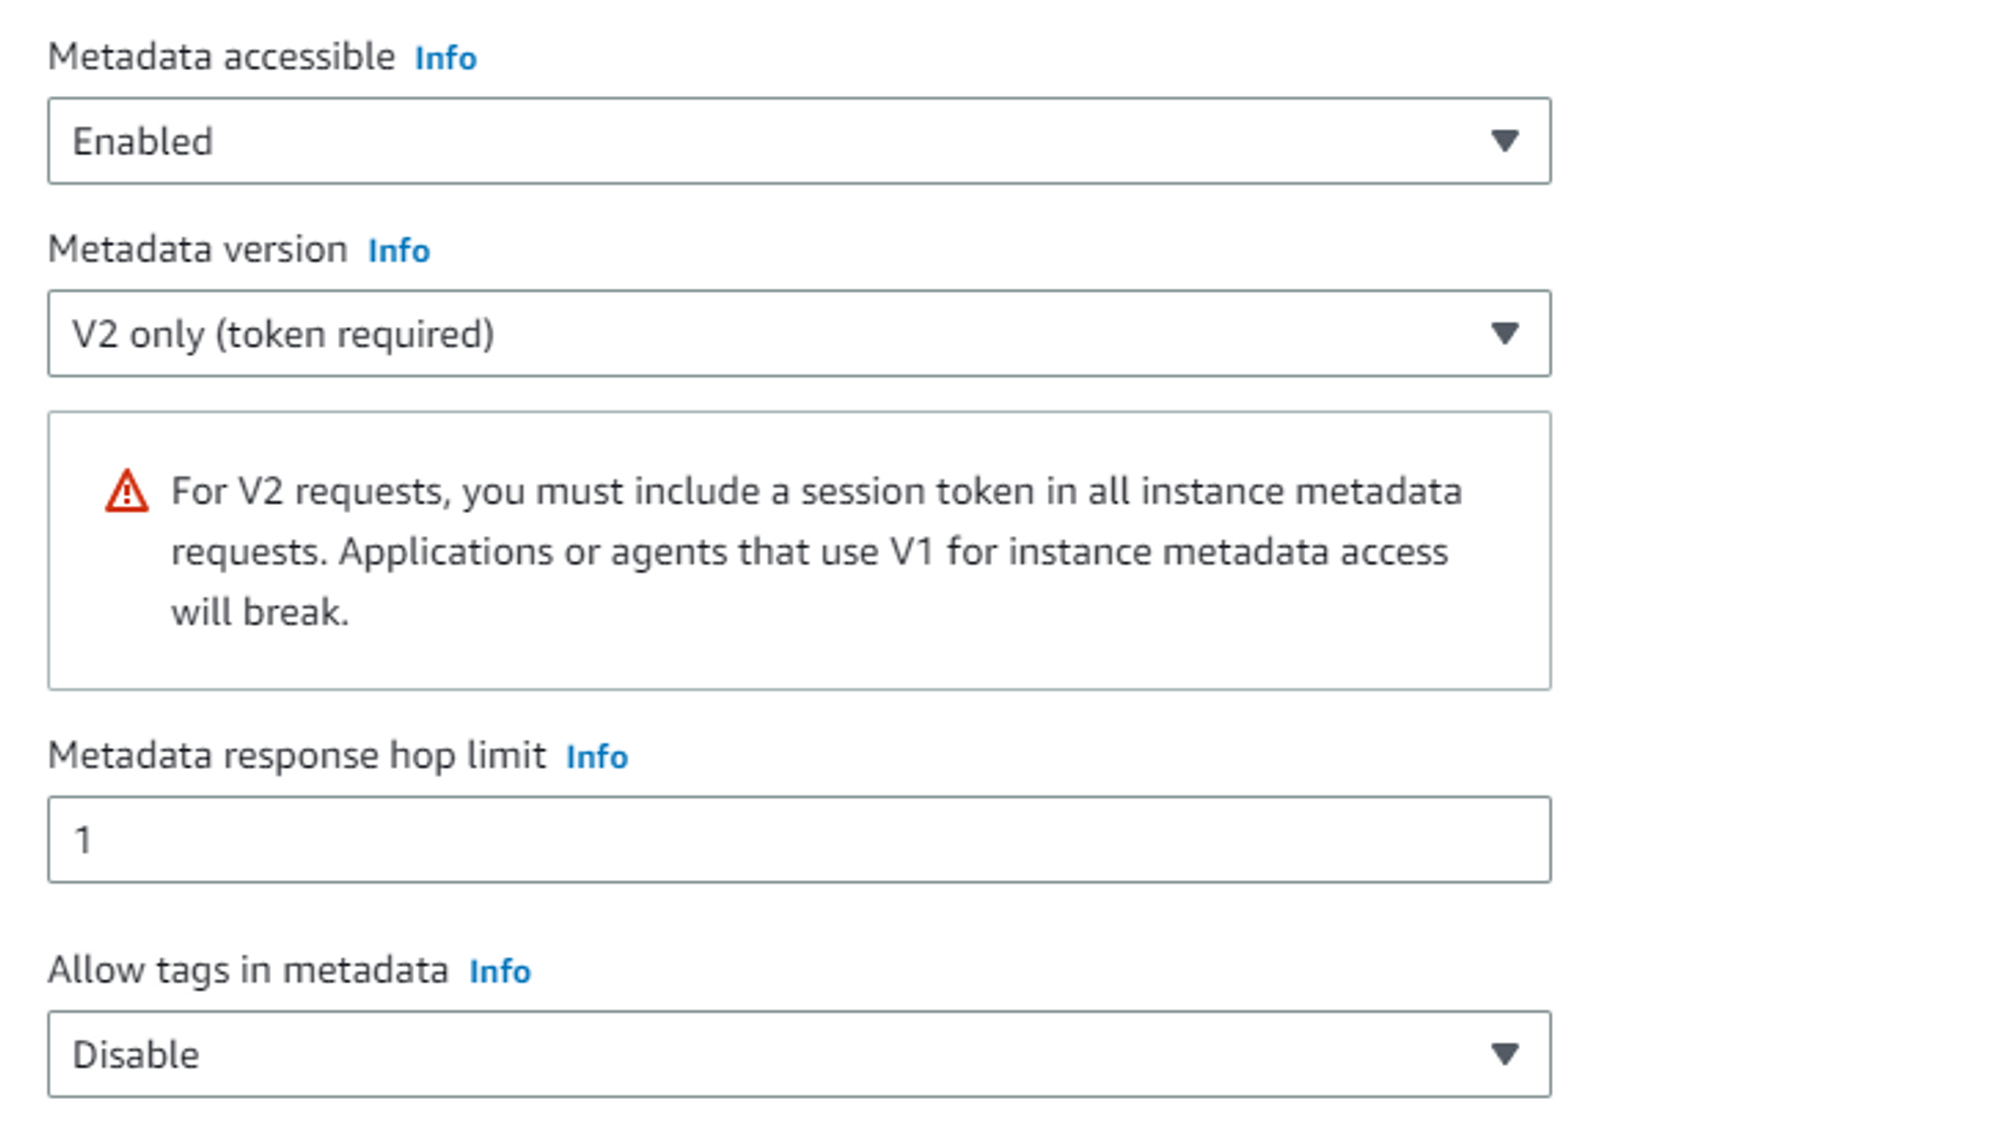Image resolution: width=2000 pixels, height=1122 pixels.
Task: Click the V2 requests warning message text
Action: (x=815, y=551)
